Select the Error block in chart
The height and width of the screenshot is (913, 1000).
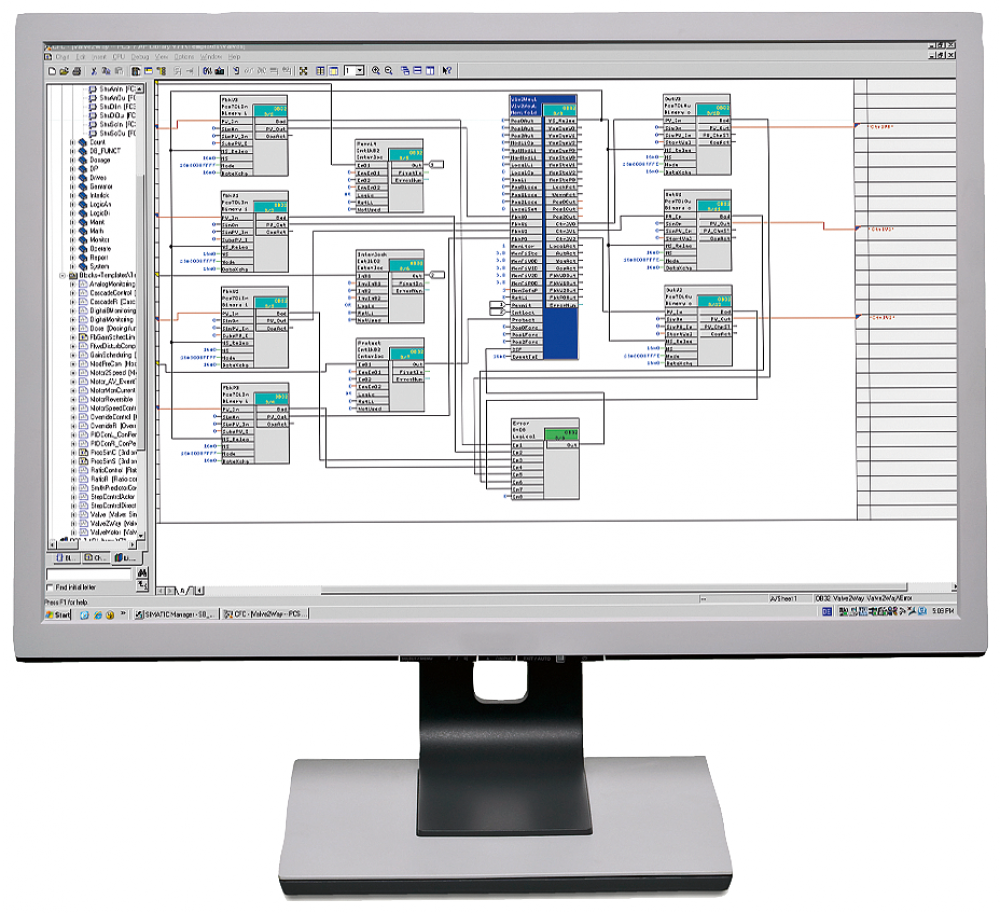point(545,459)
